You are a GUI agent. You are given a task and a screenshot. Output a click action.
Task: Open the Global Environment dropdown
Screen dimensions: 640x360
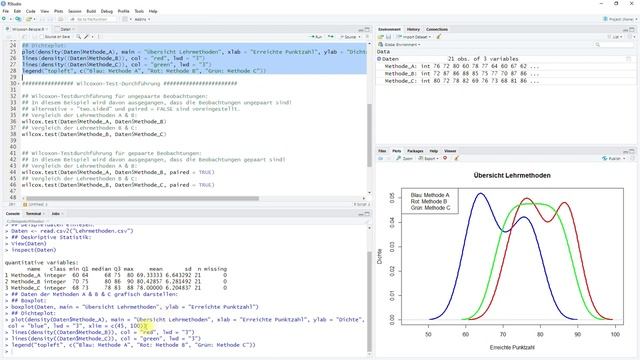coord(400,44)
